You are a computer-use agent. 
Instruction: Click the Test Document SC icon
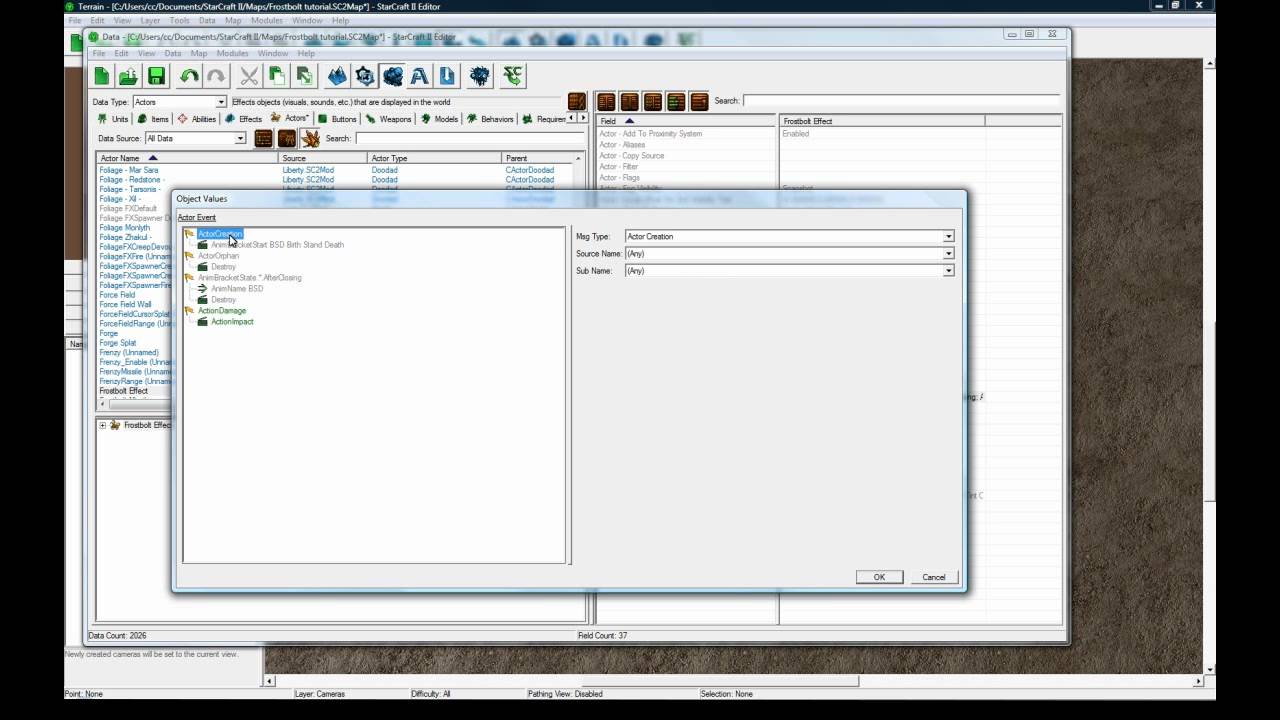pyautogui.click(x=513, y=76)
